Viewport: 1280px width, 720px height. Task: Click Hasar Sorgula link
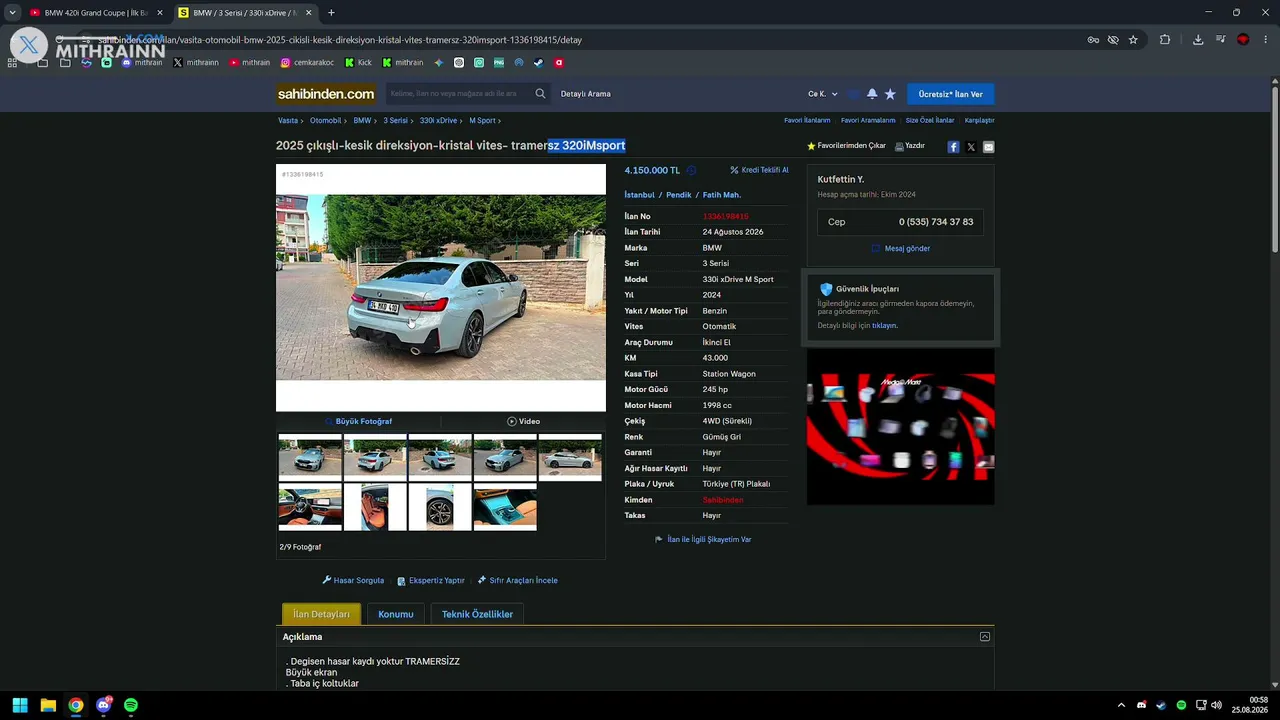353,580
